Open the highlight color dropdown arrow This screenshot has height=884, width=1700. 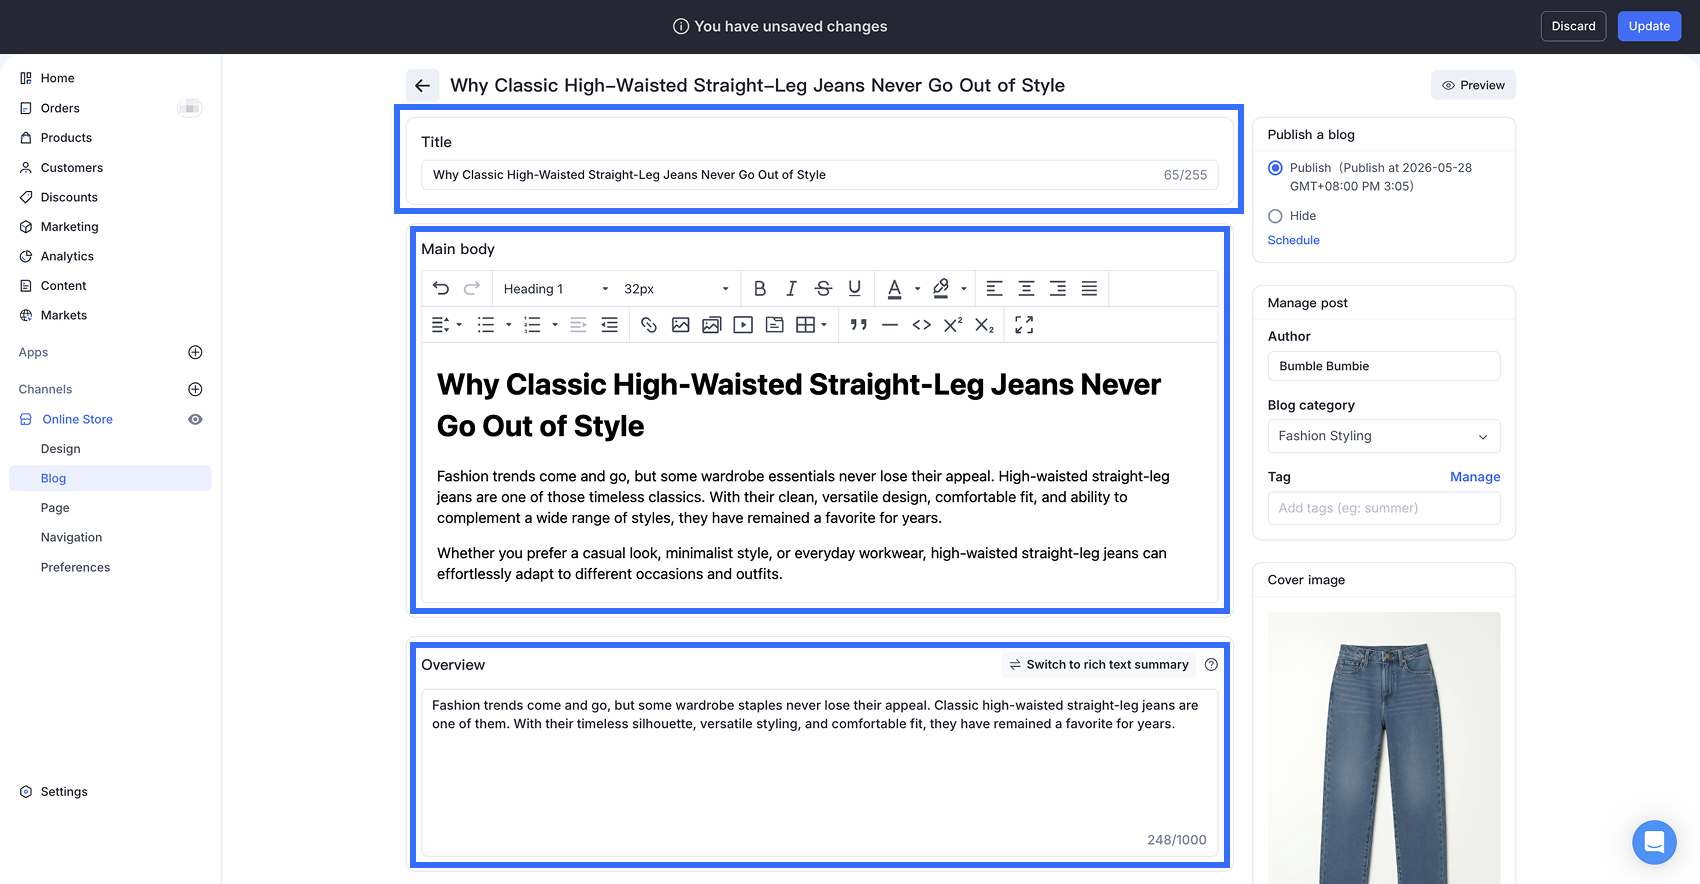(x=964, y=289)
